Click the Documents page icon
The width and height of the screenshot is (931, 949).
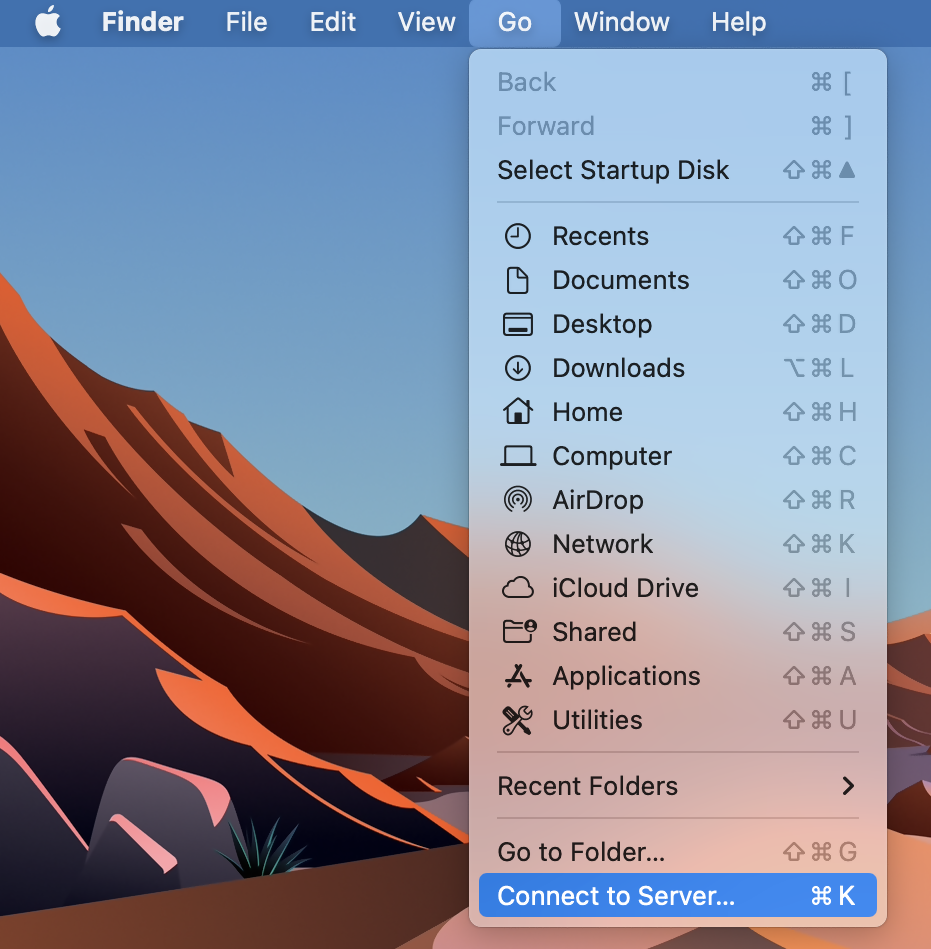click(x=518, y=280)
